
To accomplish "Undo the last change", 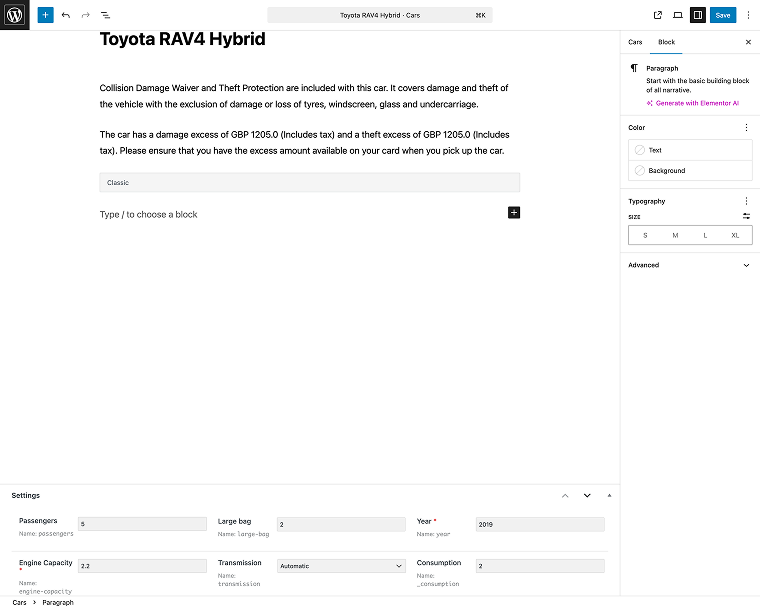I will click(x=66, y=15).
